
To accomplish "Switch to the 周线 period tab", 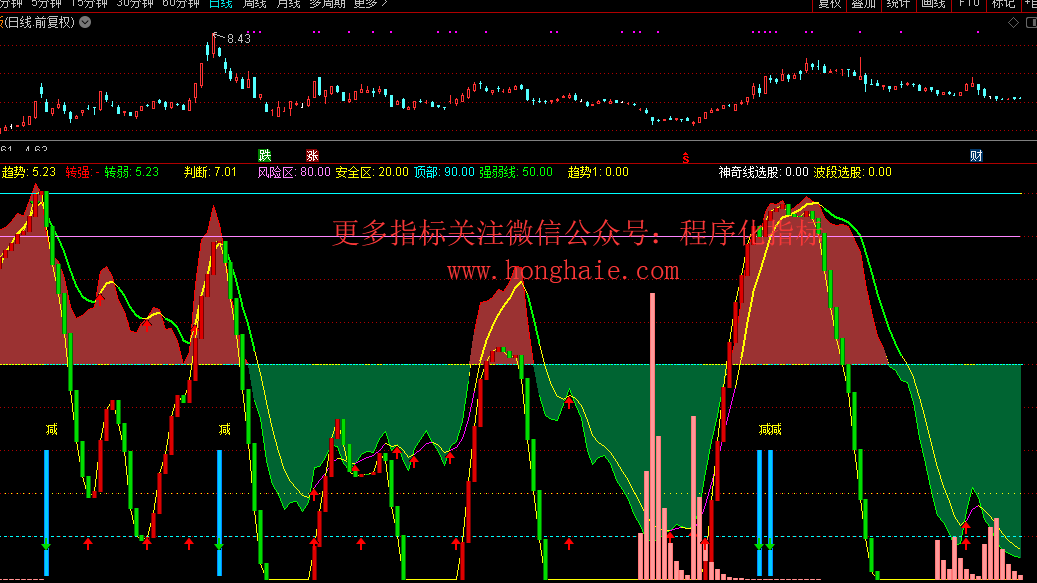I will [255, 4].
